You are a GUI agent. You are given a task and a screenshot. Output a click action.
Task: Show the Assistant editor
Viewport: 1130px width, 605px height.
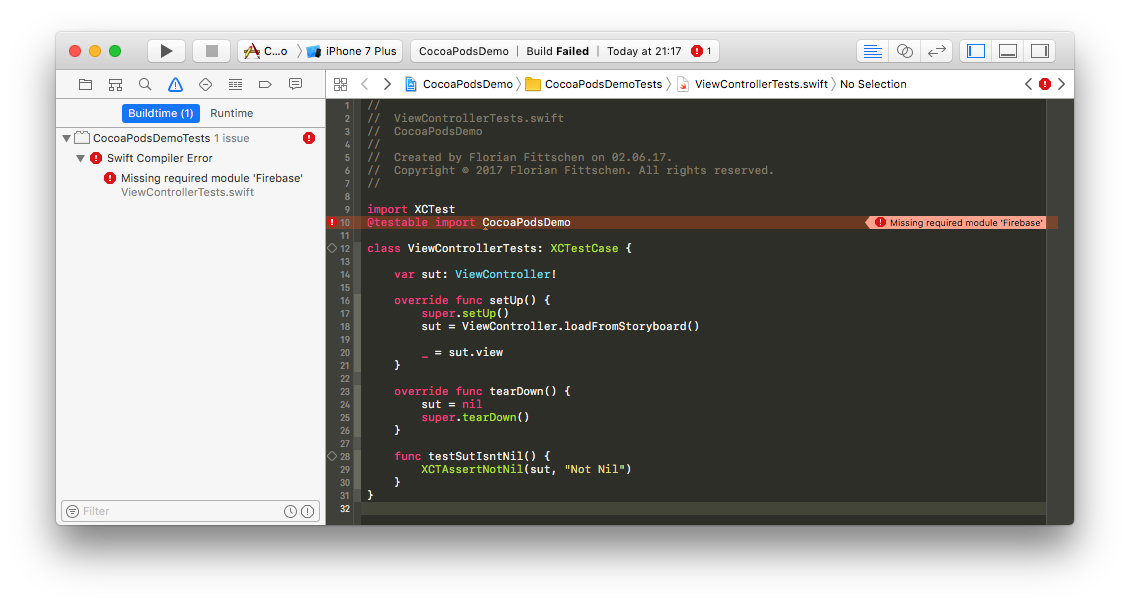point(904,51)
